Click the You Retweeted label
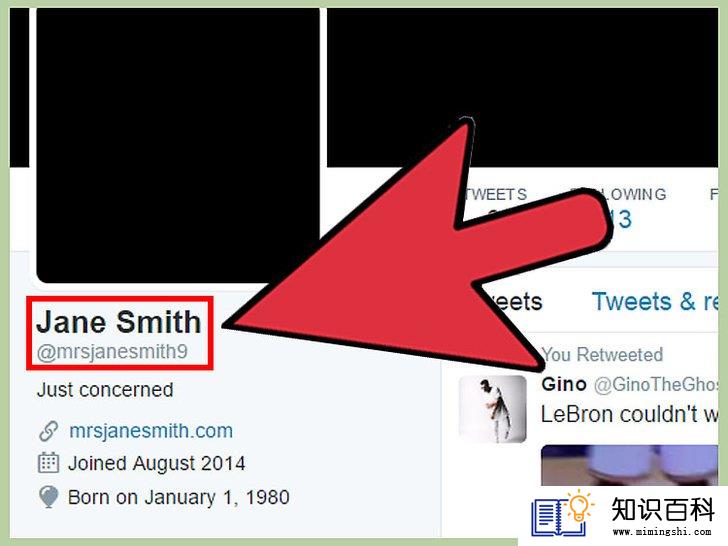Screen dimensions: 728x546 point(602,355)
